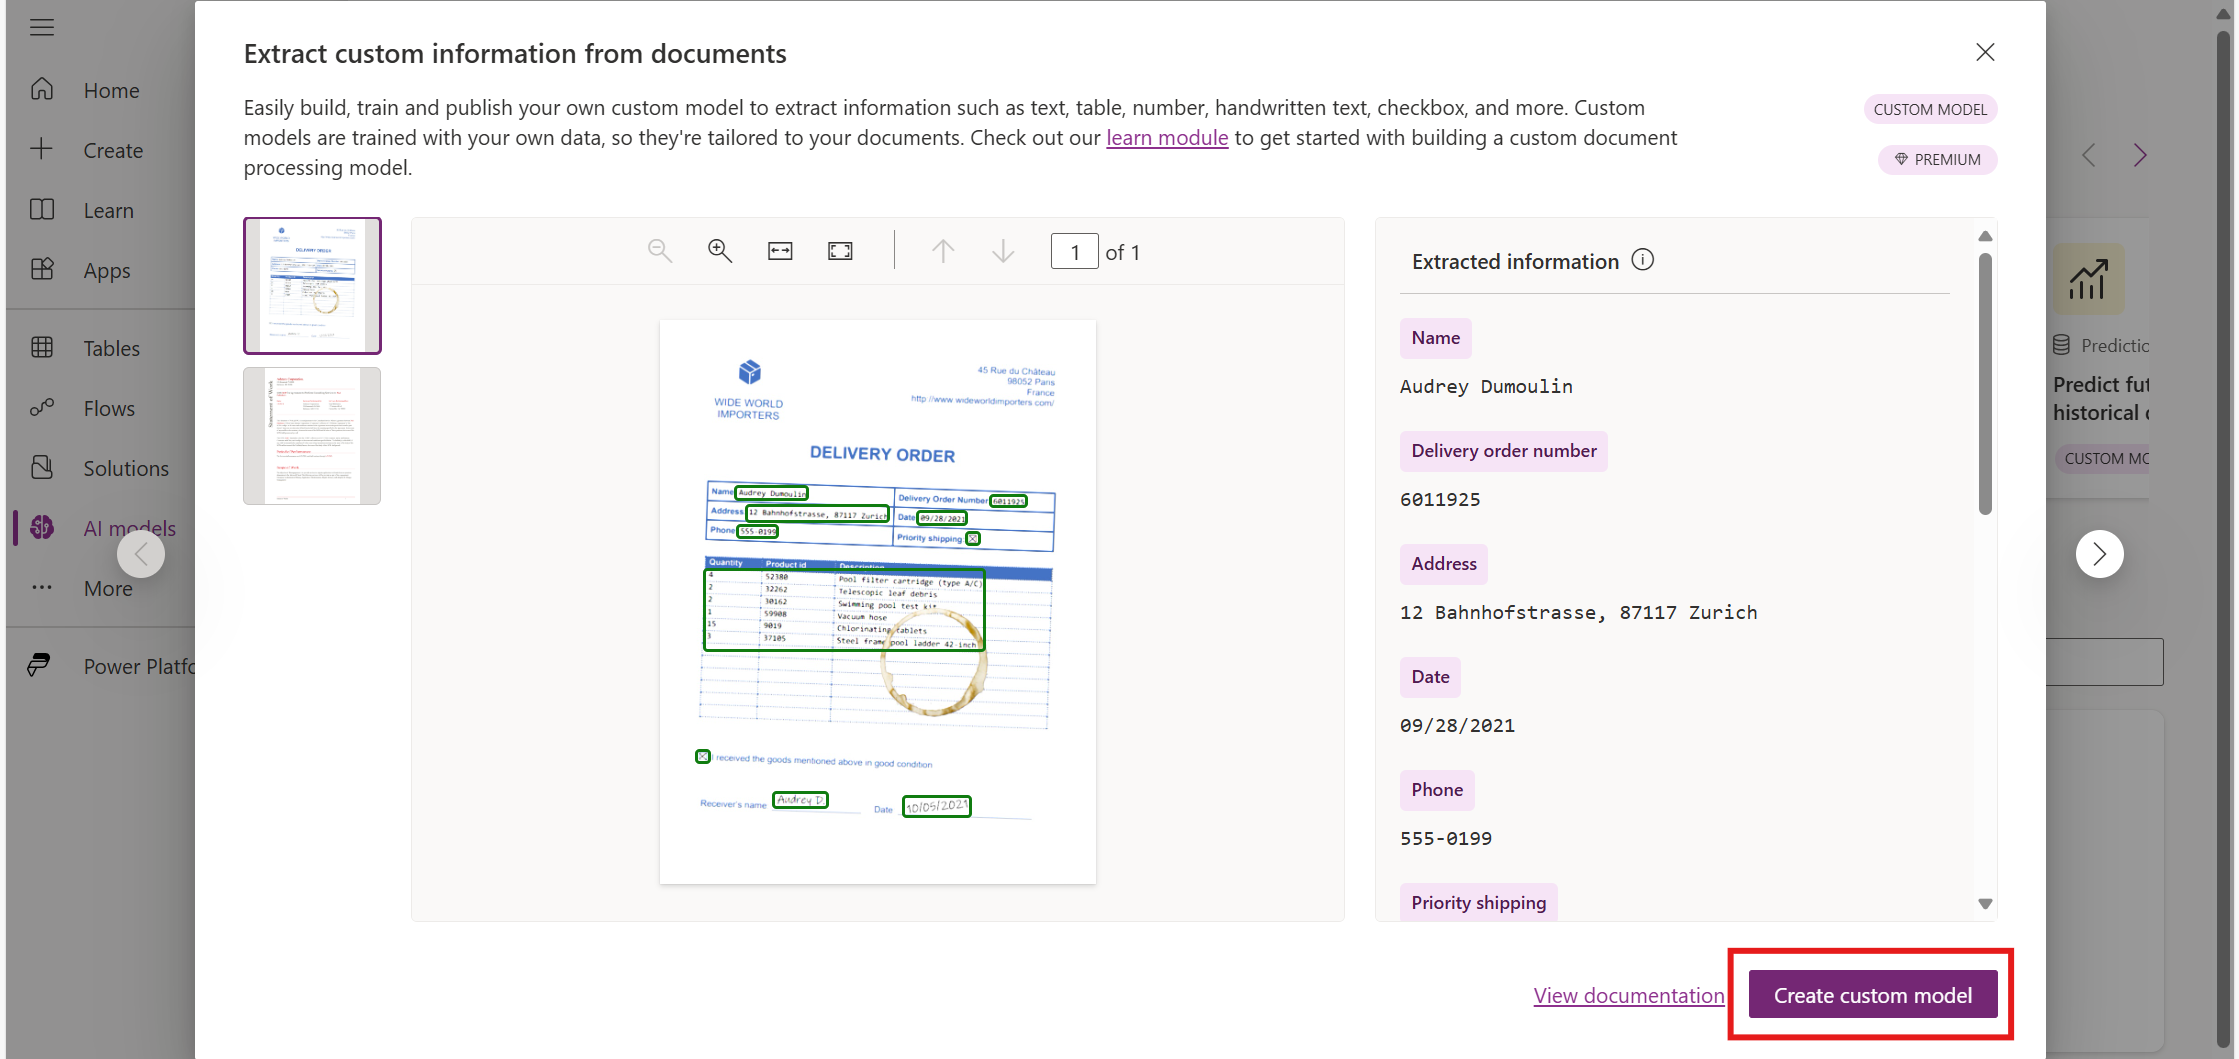Click Create custom model button

(1872, 995)
